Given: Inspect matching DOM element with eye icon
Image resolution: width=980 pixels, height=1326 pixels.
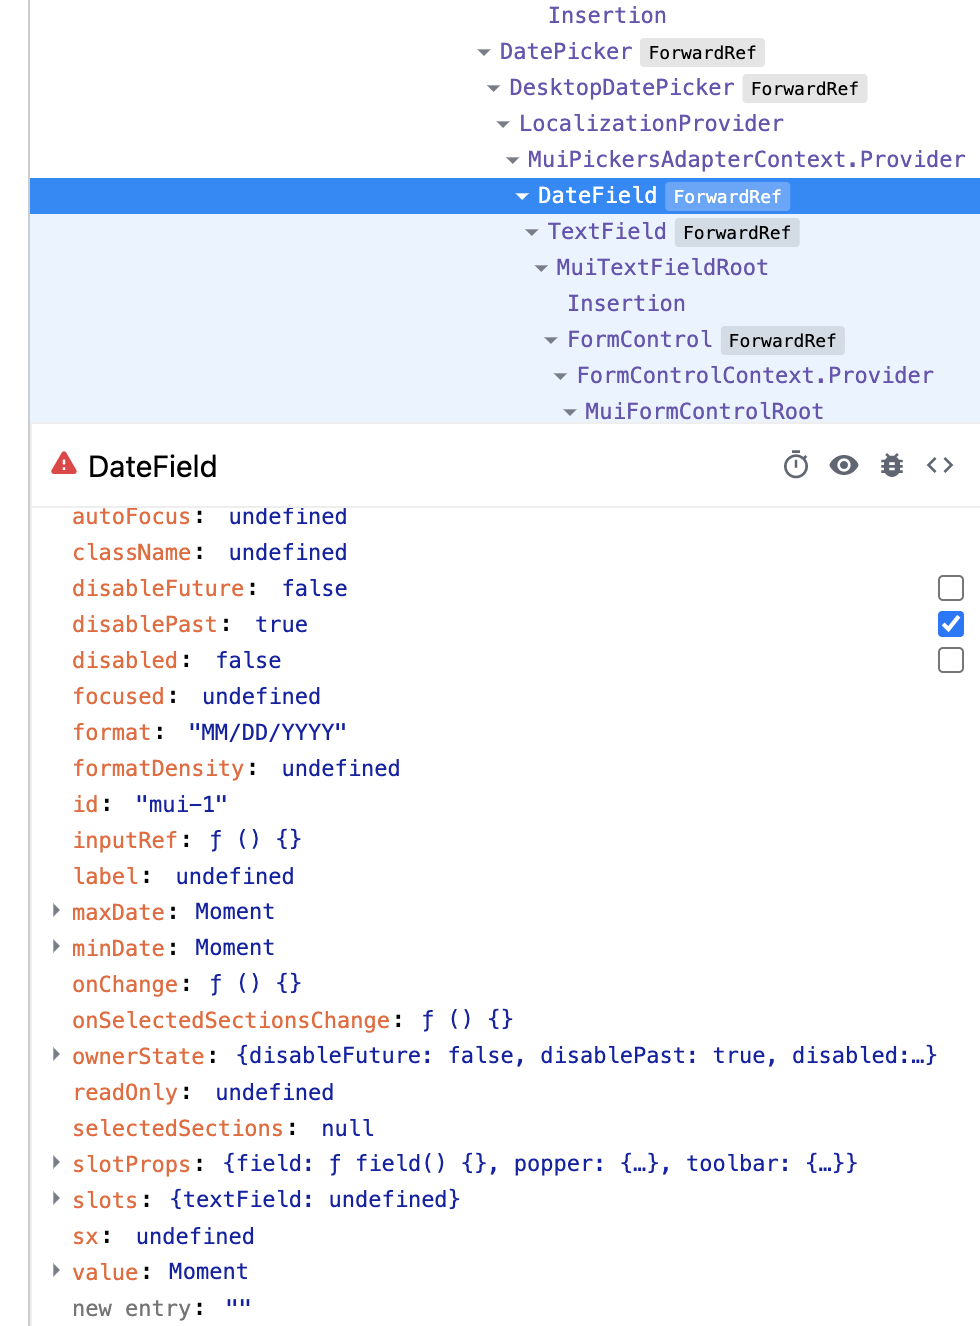Looking at the screenshot, I should pyautogui.click(x=843, y=465).
